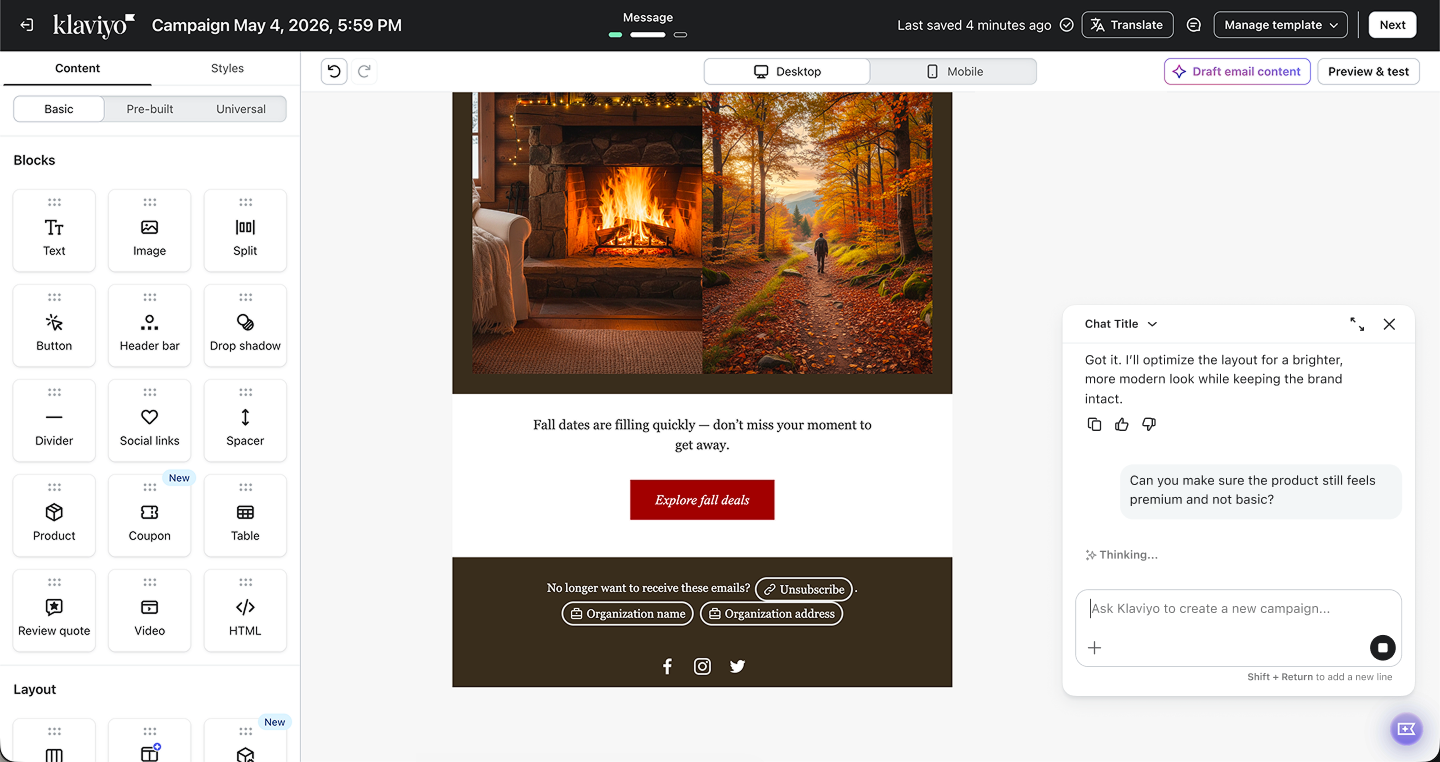Select the autumn forest path image
Screen dimensions: 1440x762
817,233
